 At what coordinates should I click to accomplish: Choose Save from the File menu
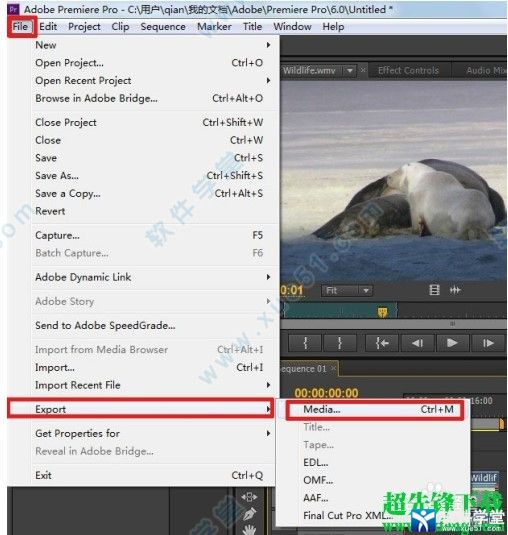(153, 158)
